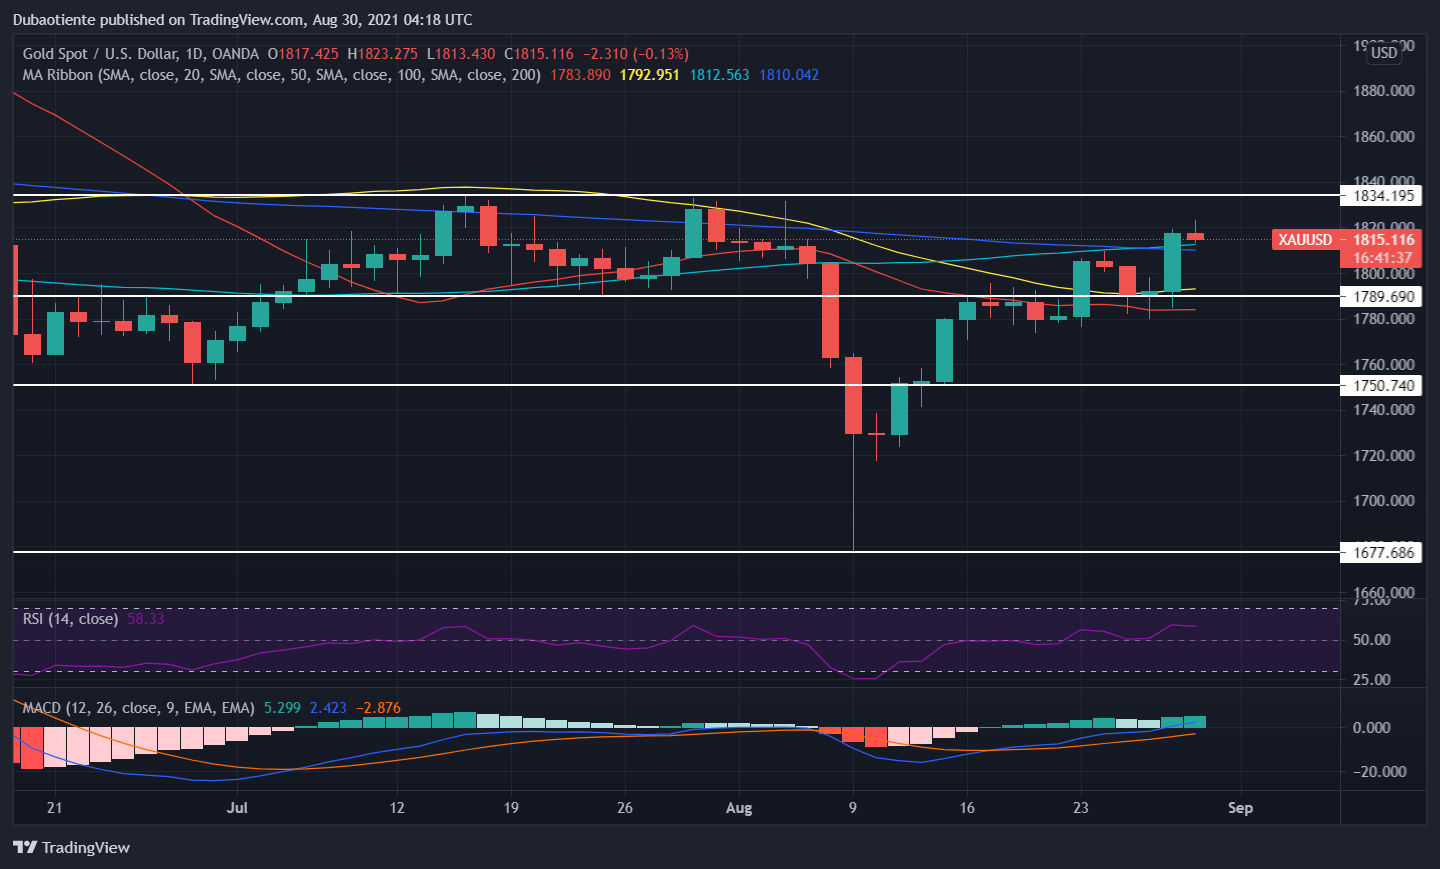Click the Close price value C1815.116
Screen dimensions: 1440x869
(539, 54)
